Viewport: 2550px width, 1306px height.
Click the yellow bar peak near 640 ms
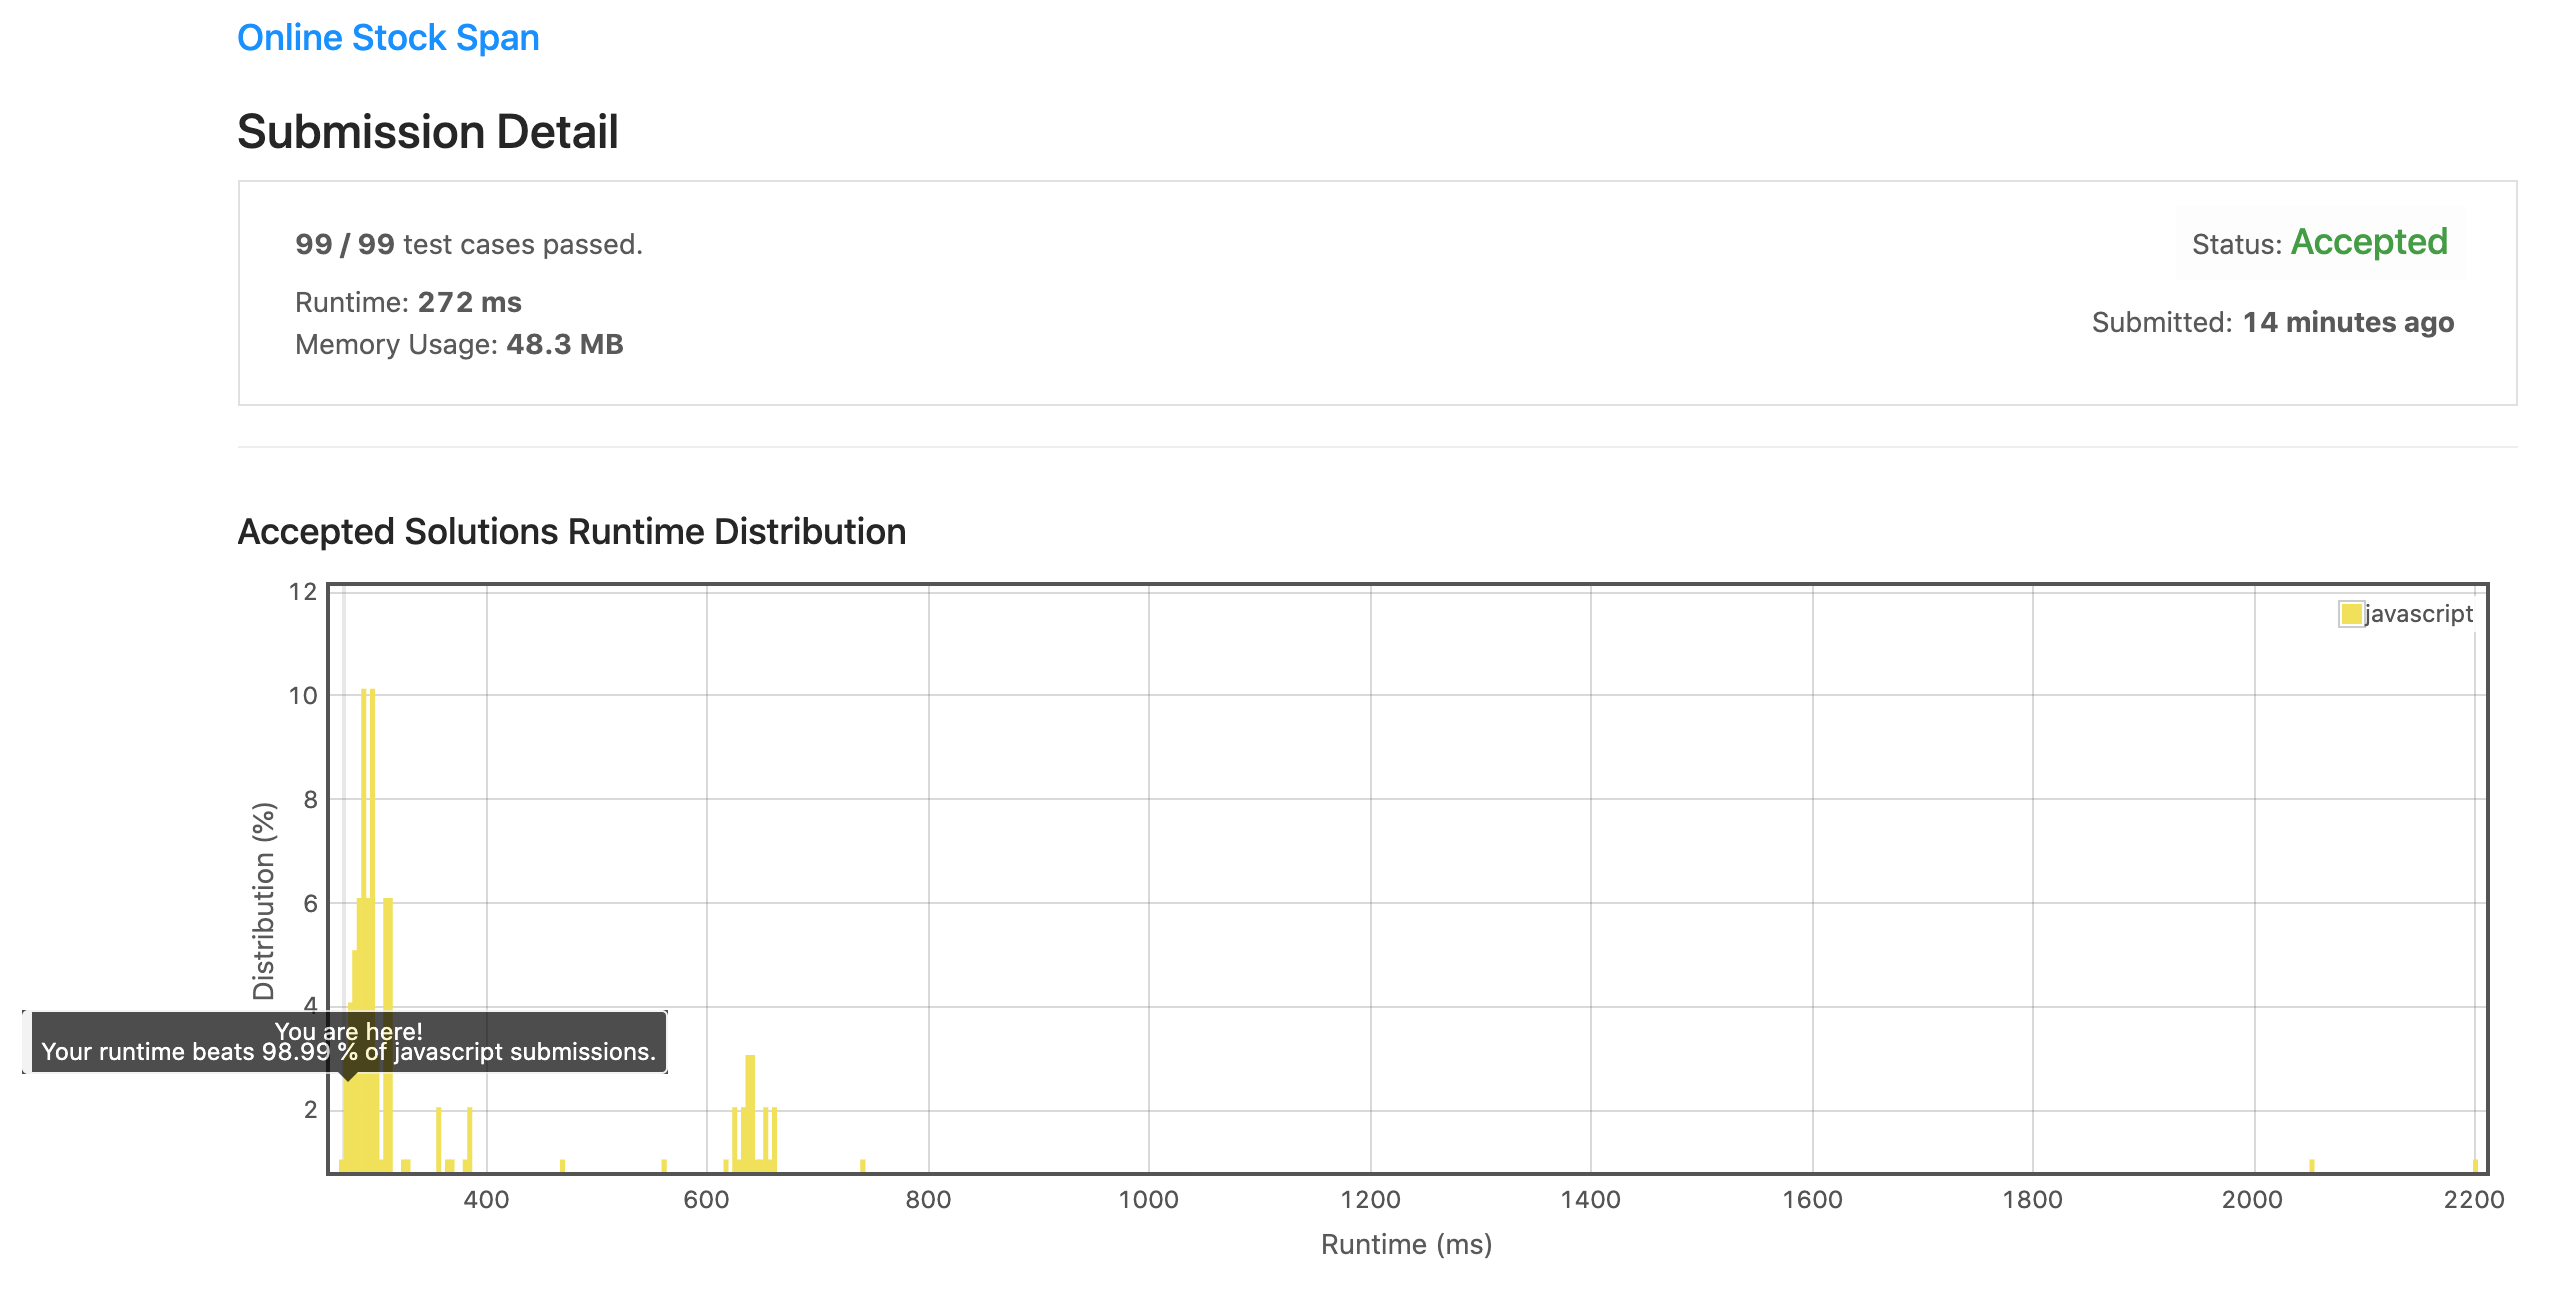point(750,1113)
